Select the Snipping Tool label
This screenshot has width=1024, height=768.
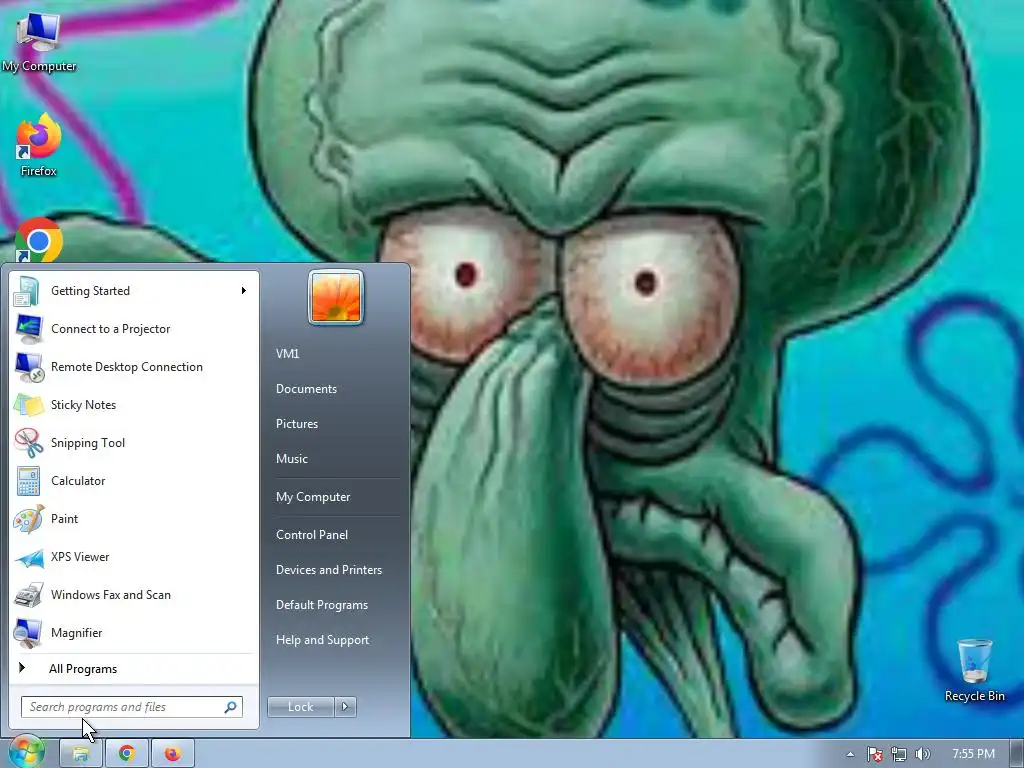pos(88,443)
